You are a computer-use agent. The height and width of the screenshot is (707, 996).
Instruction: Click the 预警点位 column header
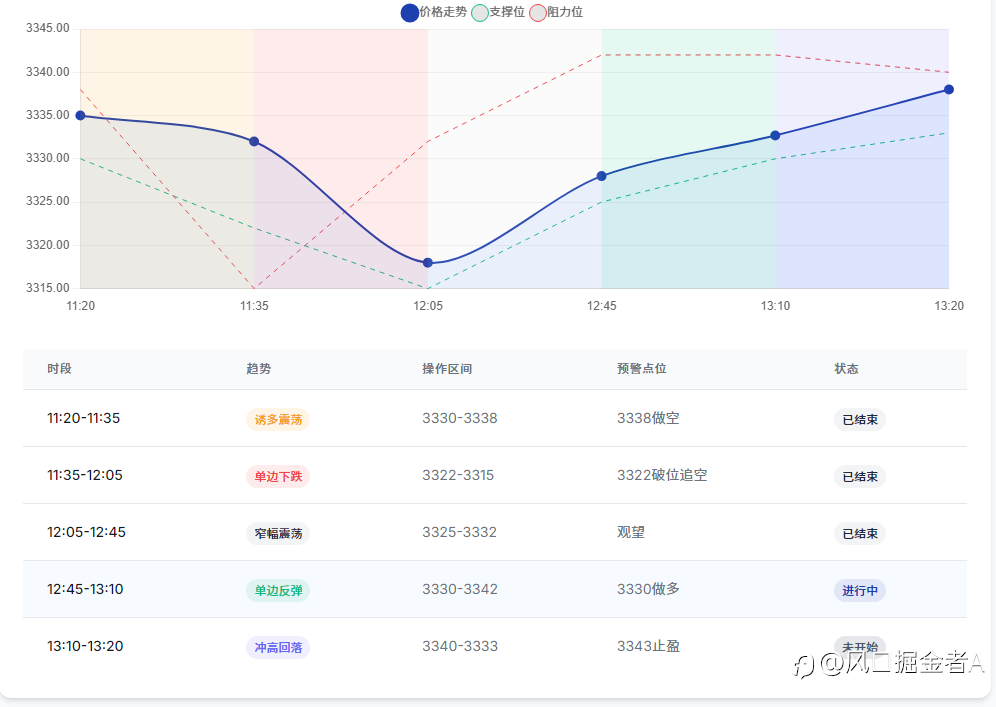click(x=642, y=369)
